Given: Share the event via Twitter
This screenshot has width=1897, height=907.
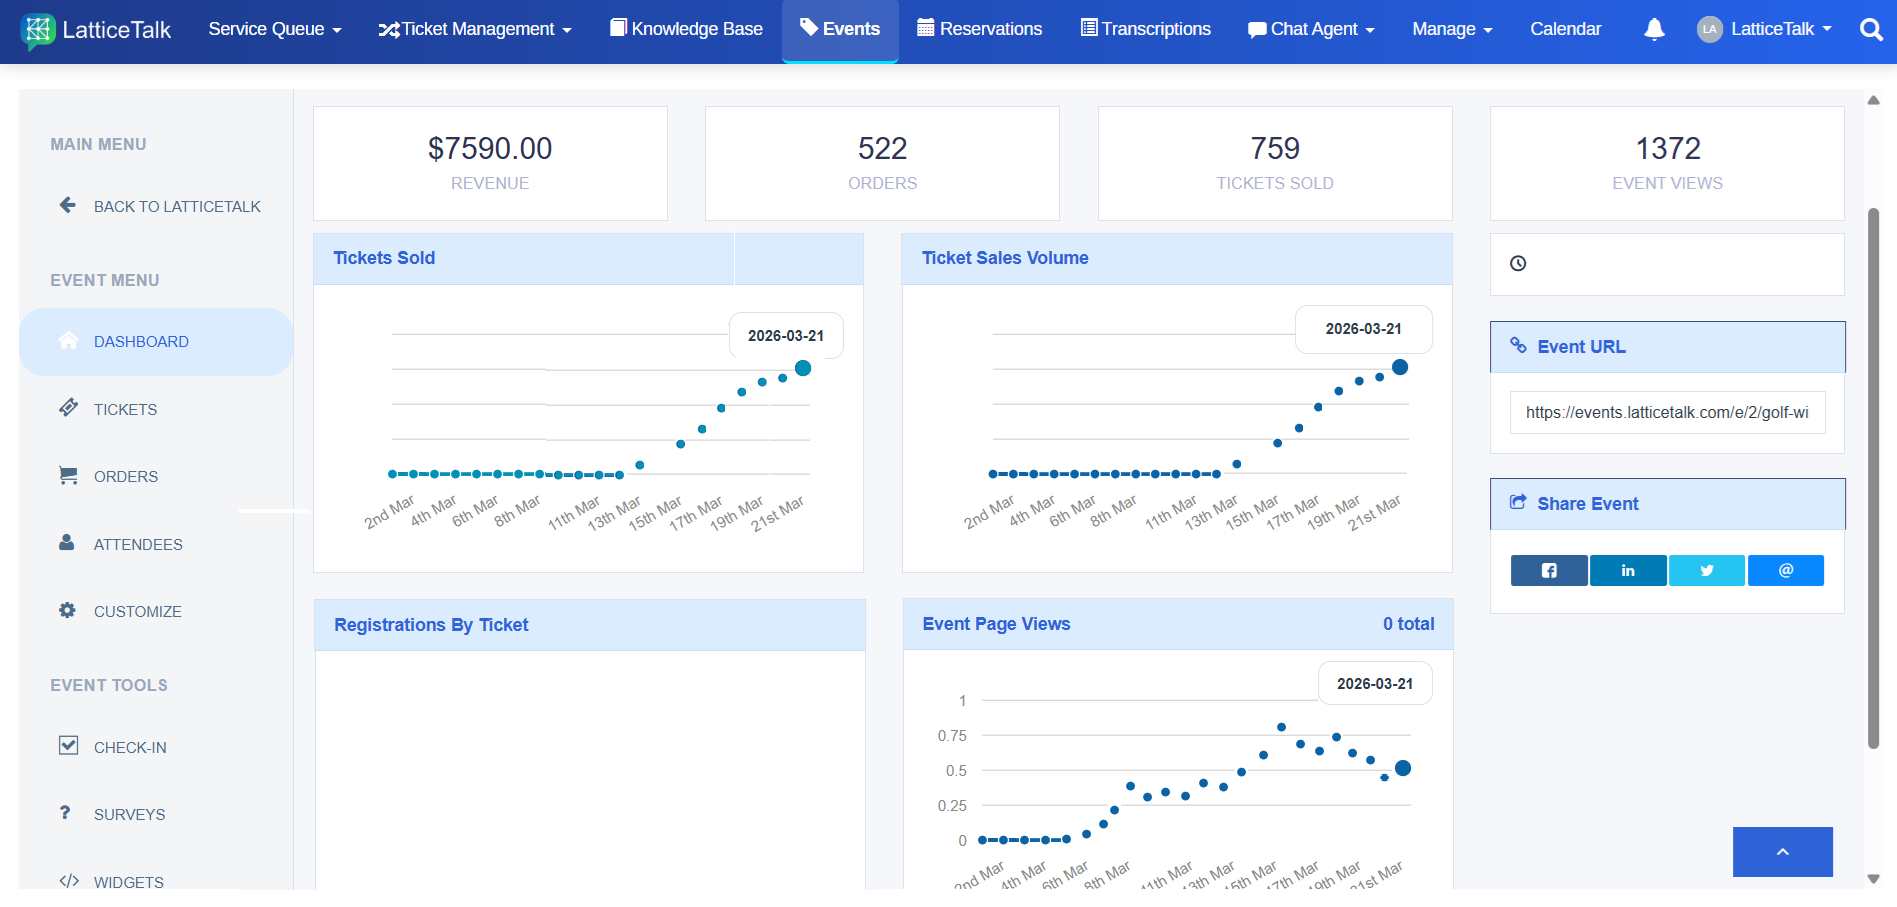Looking at the screenshot, I should pyautogui.click(x=1706, y=570).
